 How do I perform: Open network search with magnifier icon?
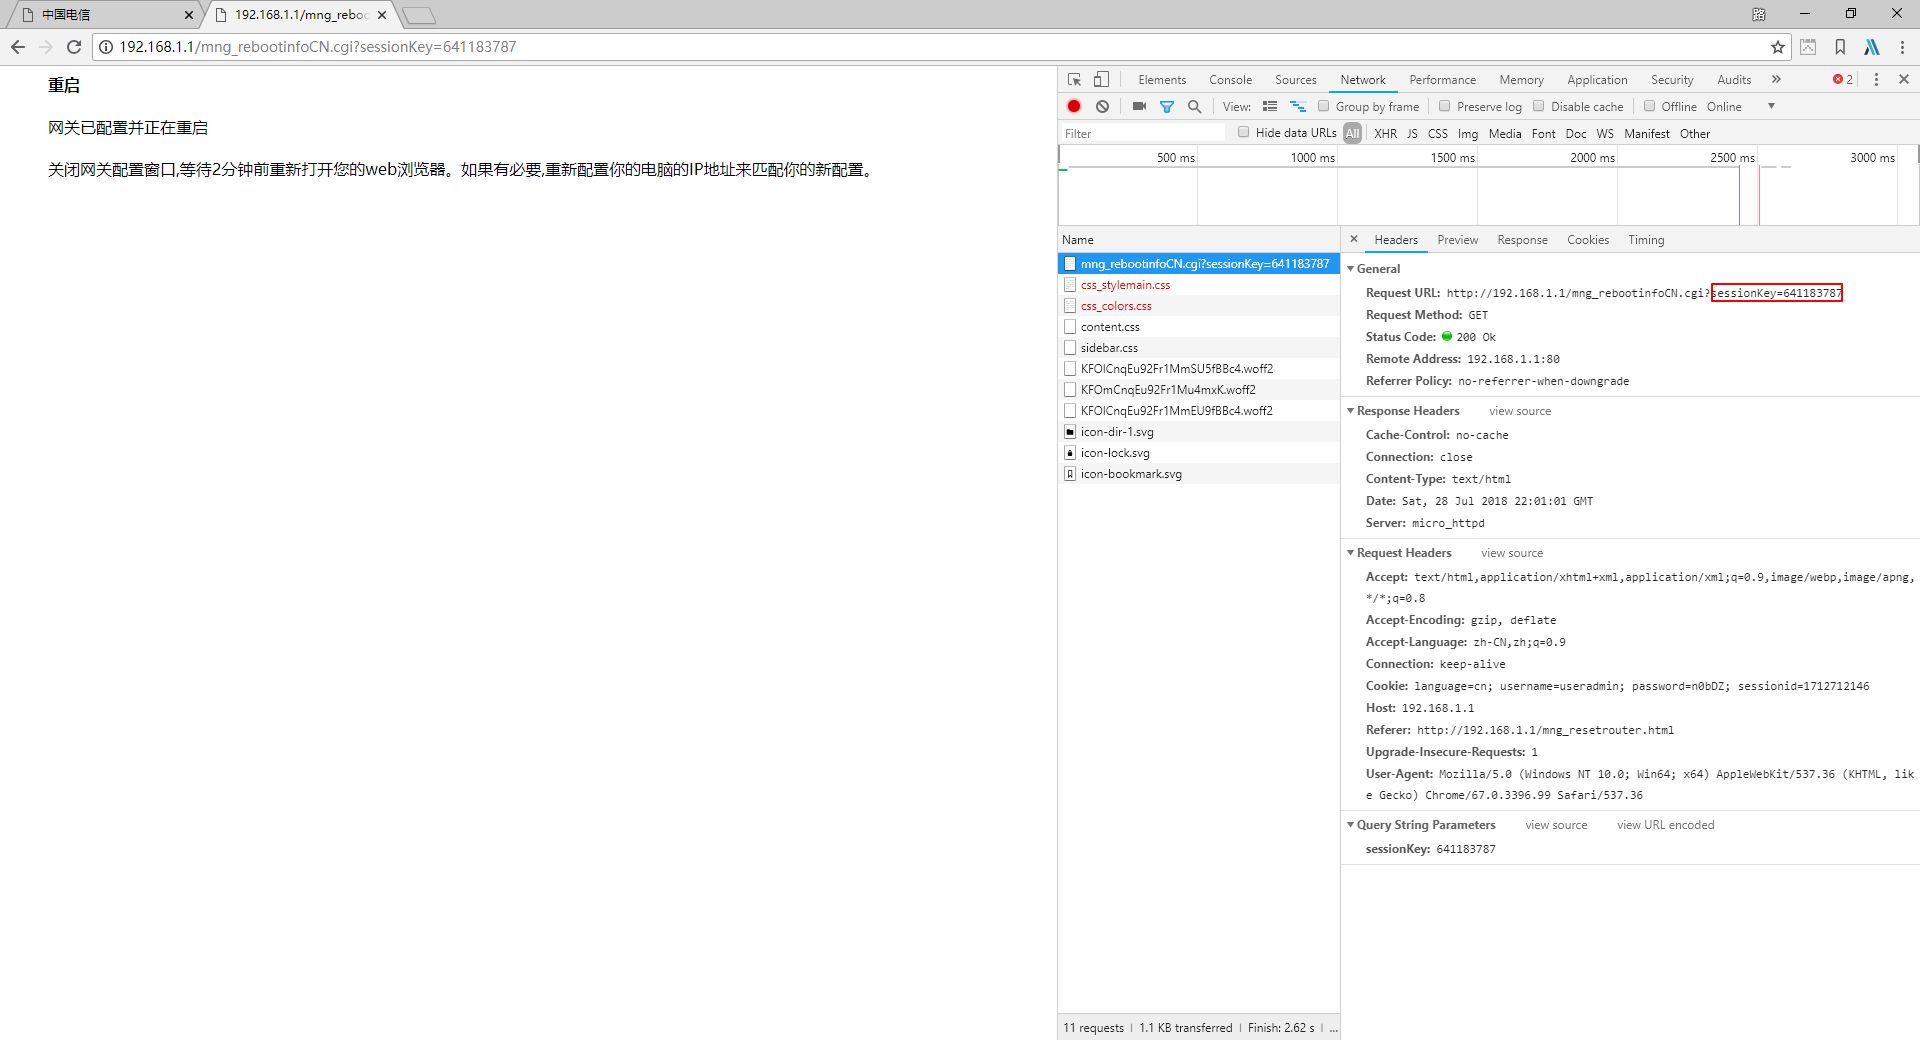(x=1194, y=107)
